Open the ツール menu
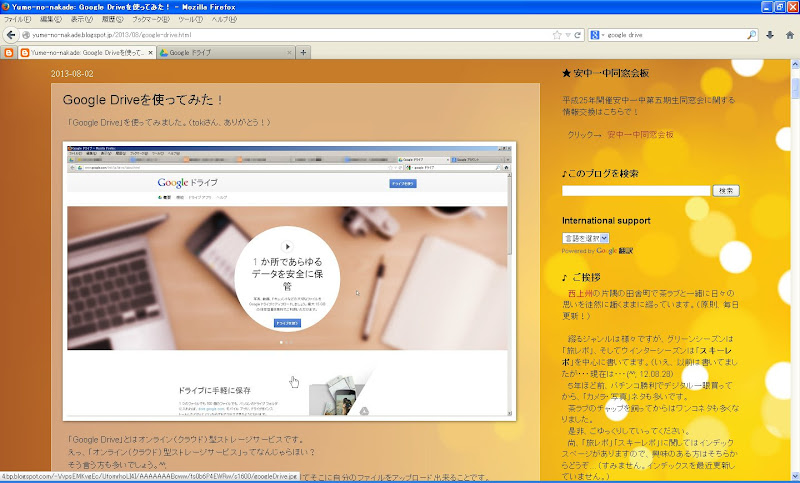 click(190, 19)
